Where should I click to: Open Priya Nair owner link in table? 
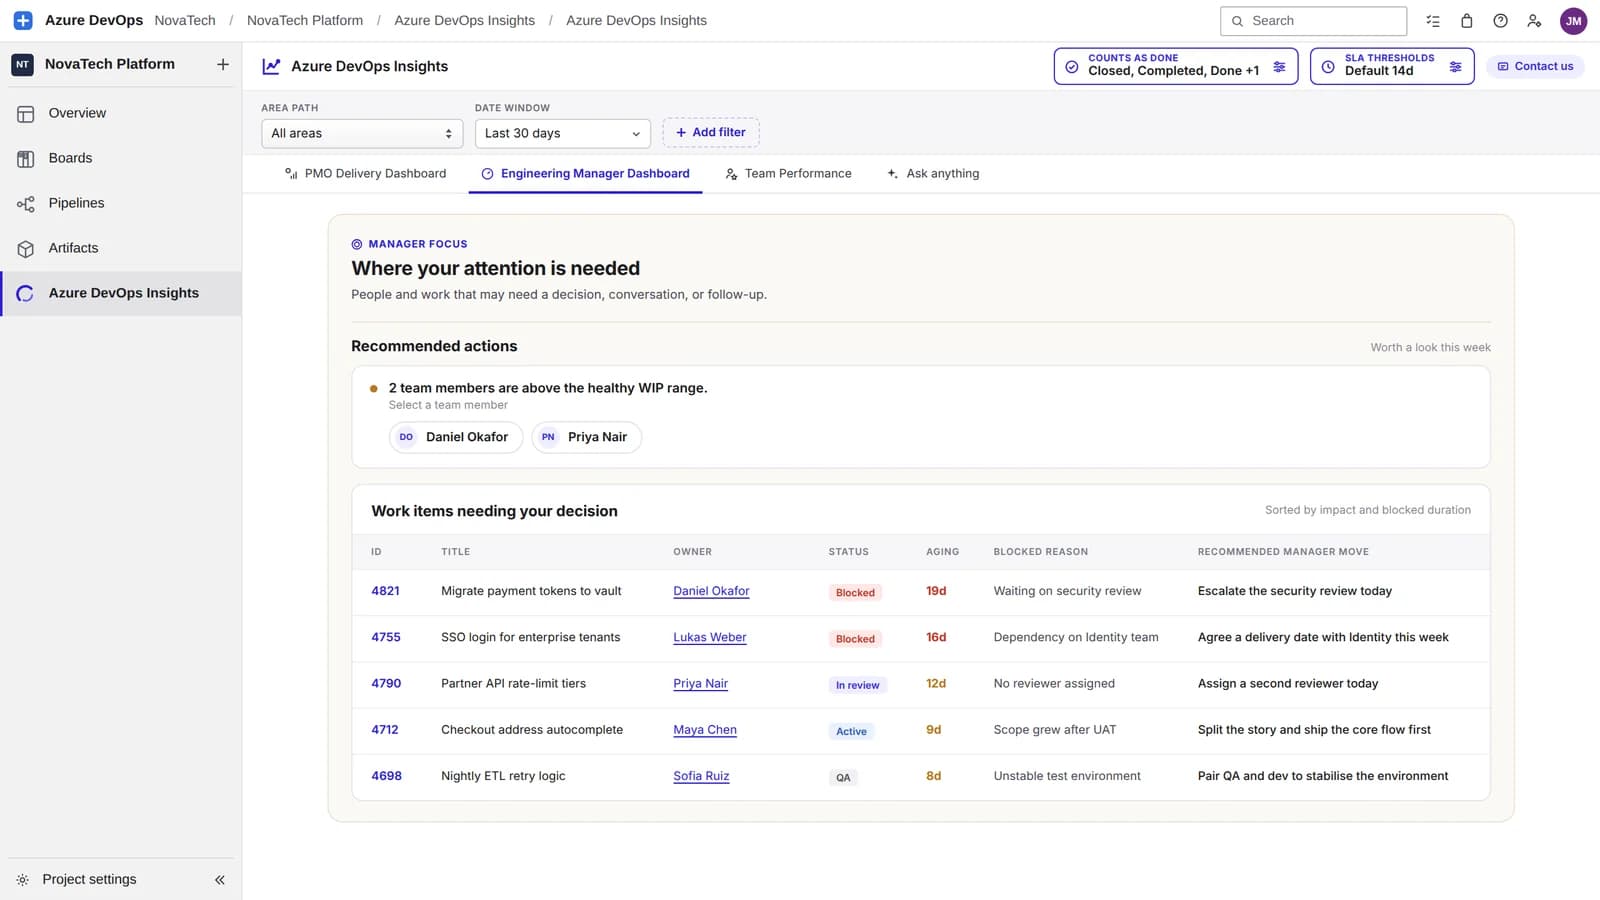coord(700,683)
